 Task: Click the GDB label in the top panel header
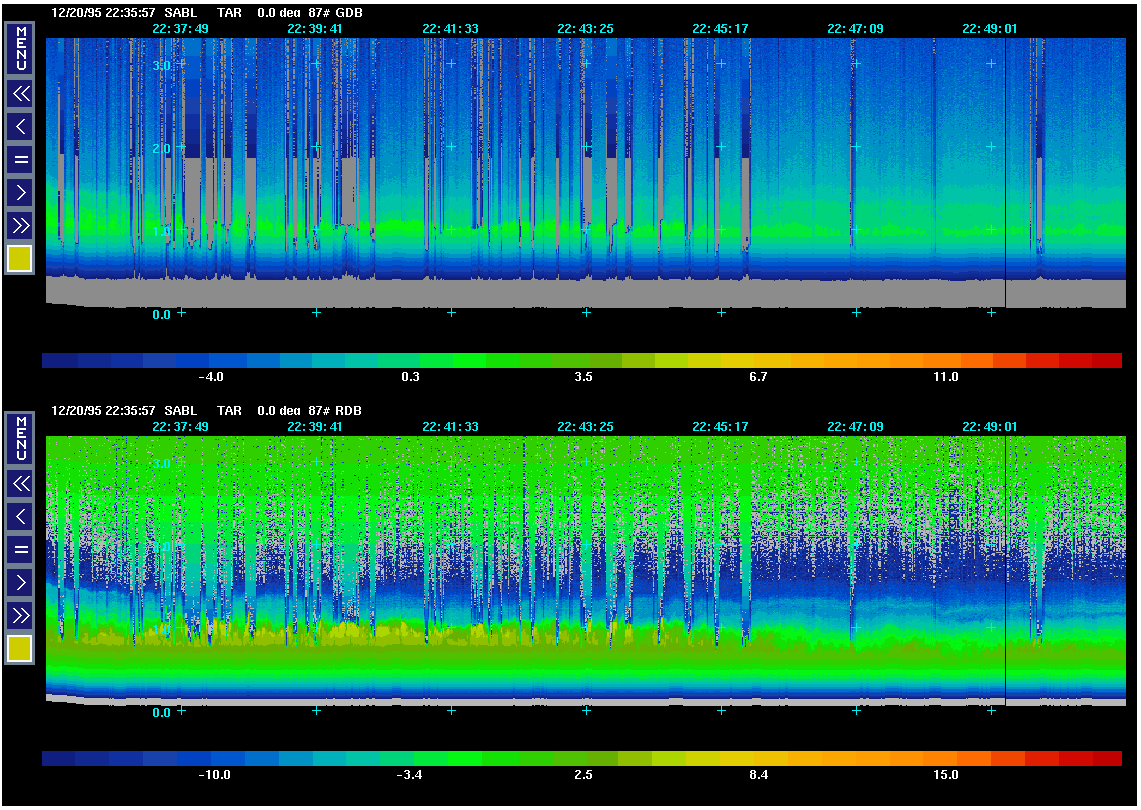click(349, 13)
